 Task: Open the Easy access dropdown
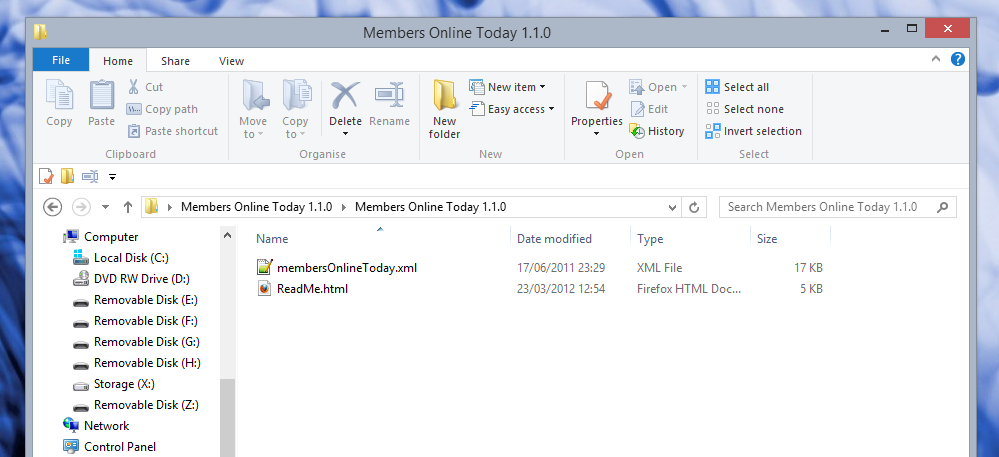click(x=512, y=109)
